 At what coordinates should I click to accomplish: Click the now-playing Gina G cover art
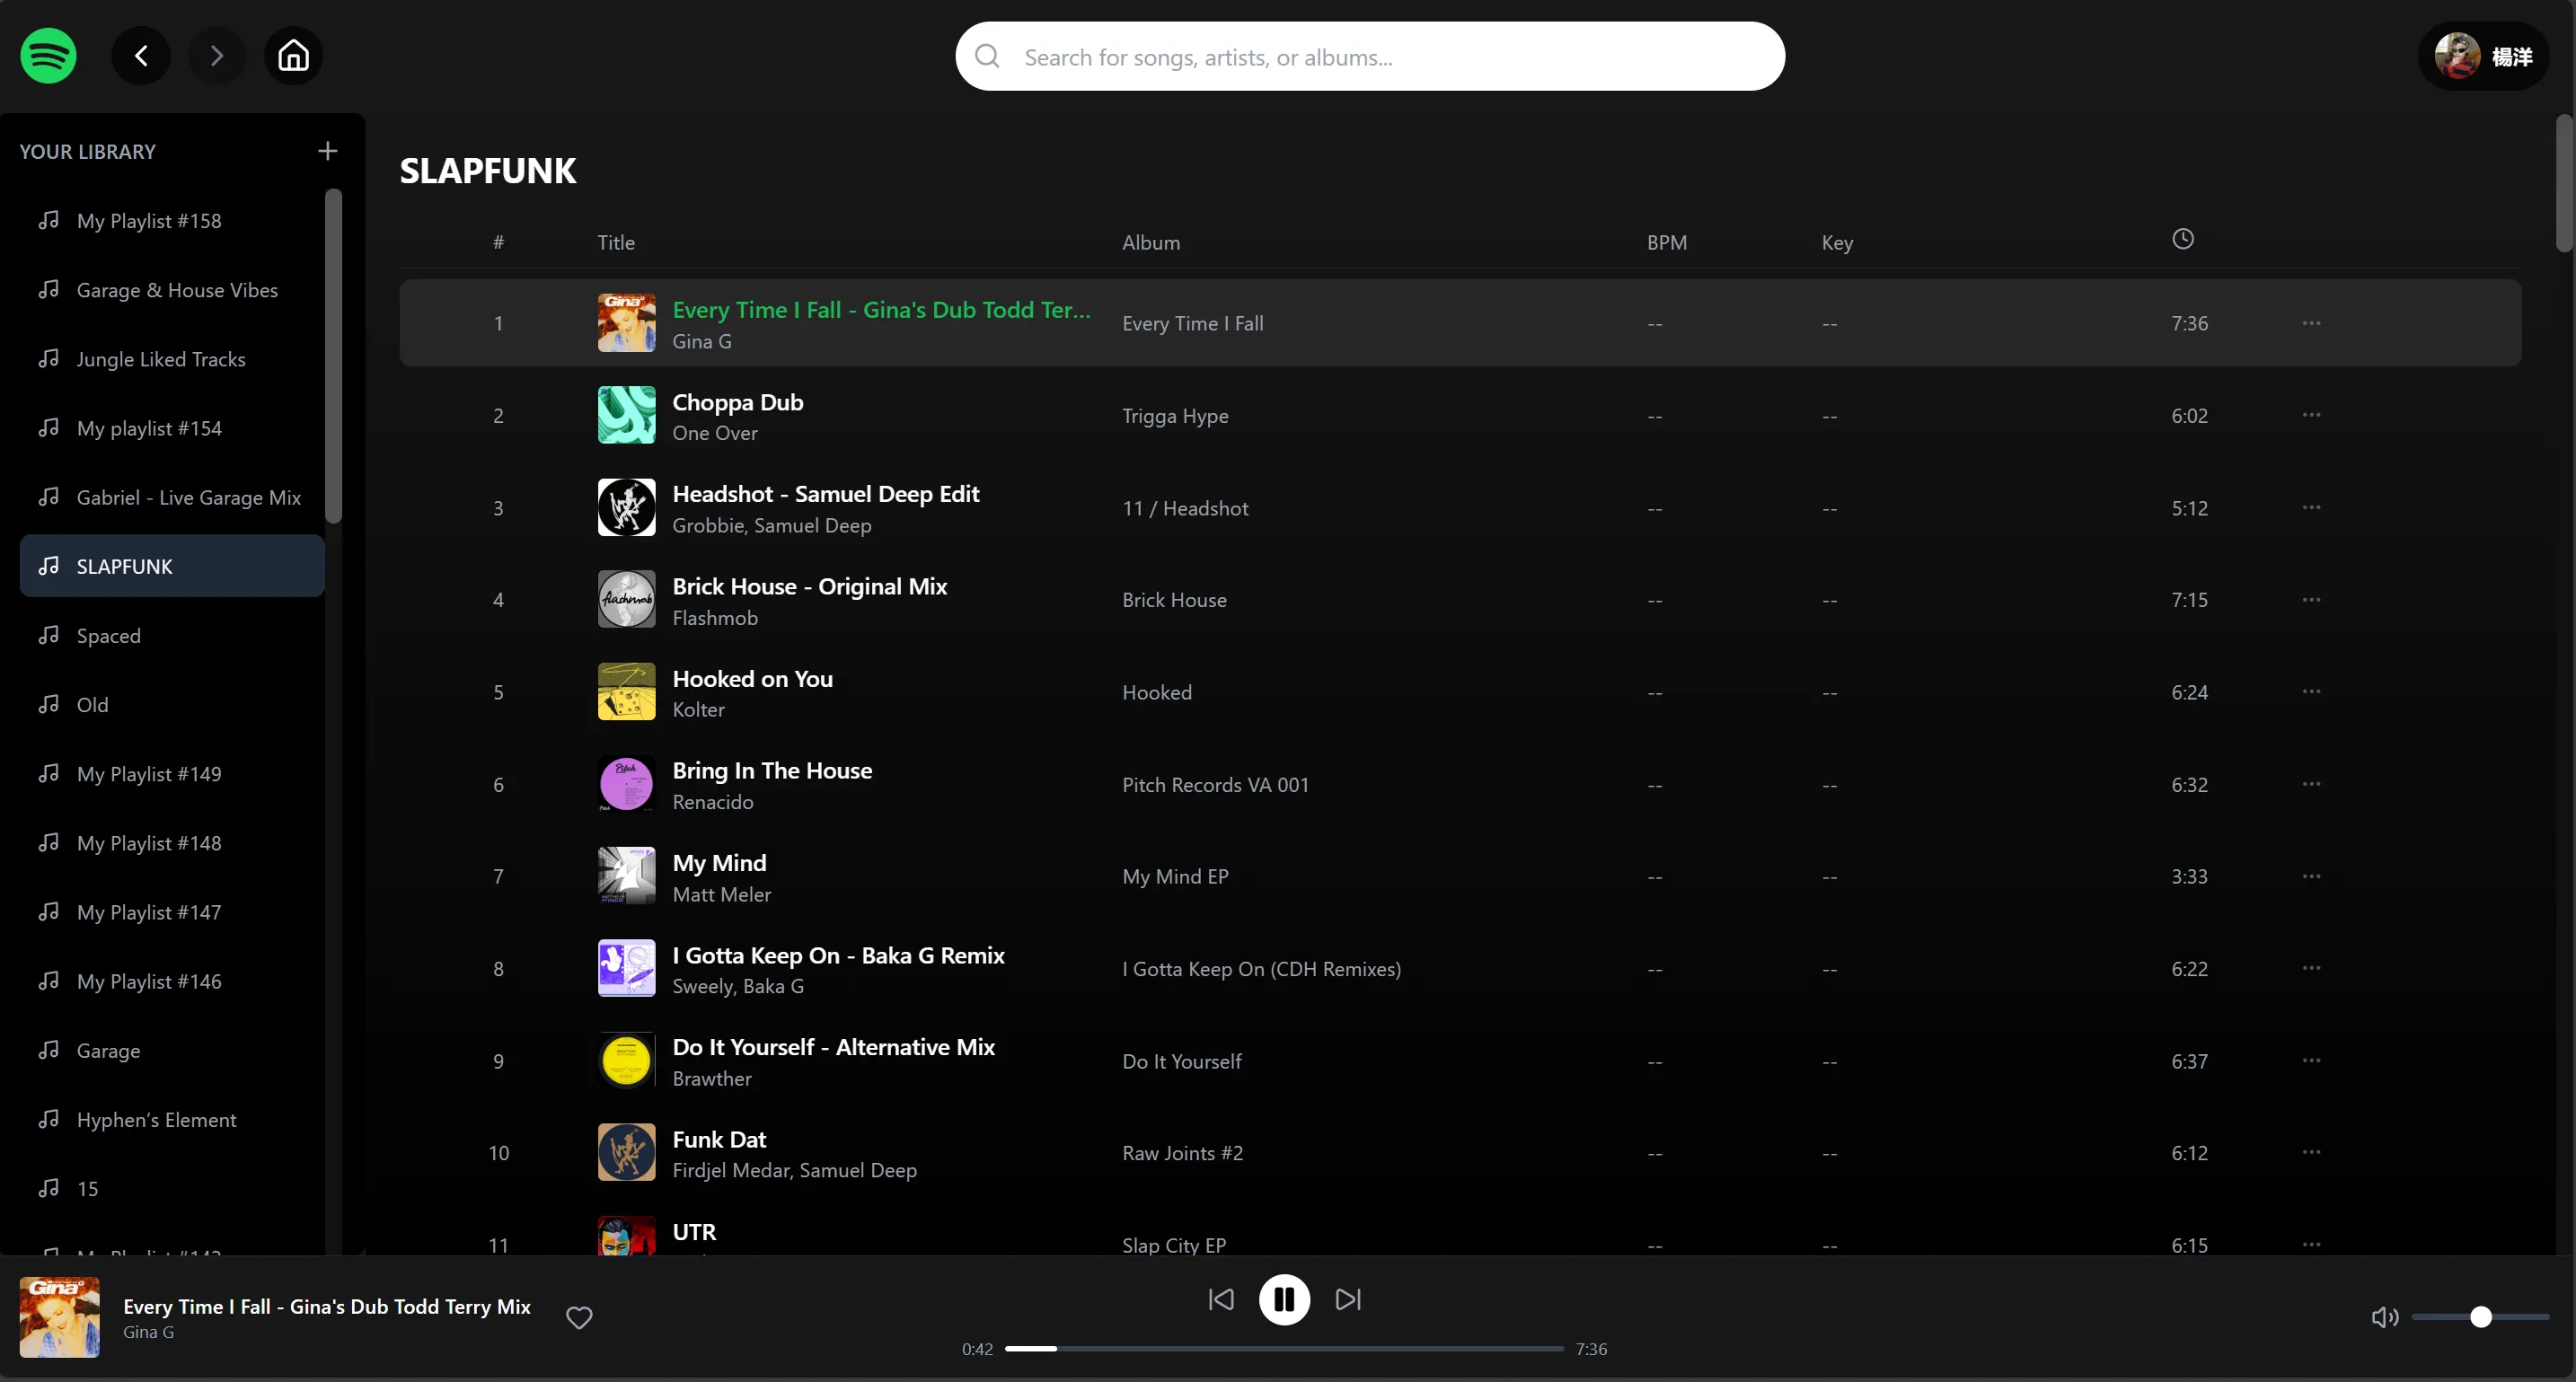pos(60,1317)
